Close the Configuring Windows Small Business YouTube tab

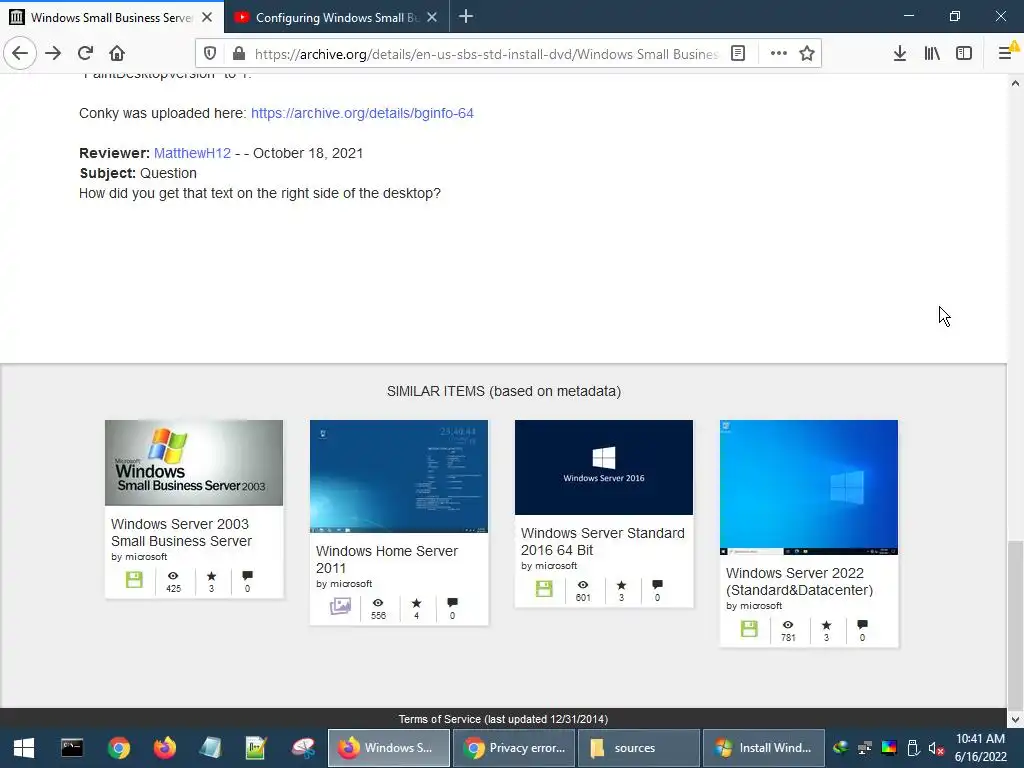(x=432, y=17)
